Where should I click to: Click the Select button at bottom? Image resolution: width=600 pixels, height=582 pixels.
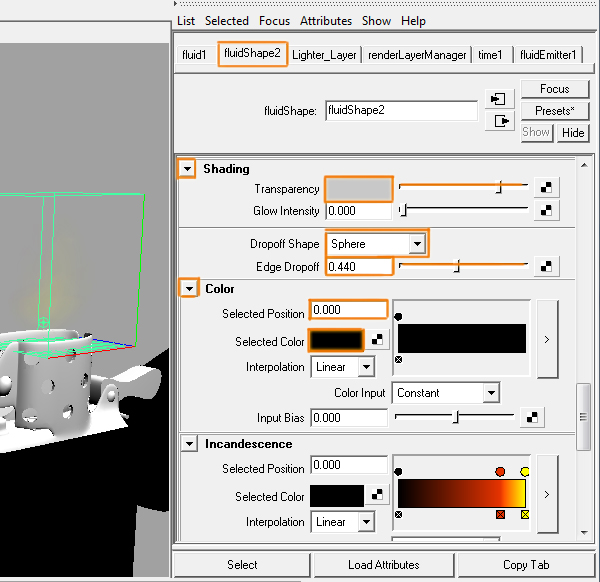coord(242,564)
